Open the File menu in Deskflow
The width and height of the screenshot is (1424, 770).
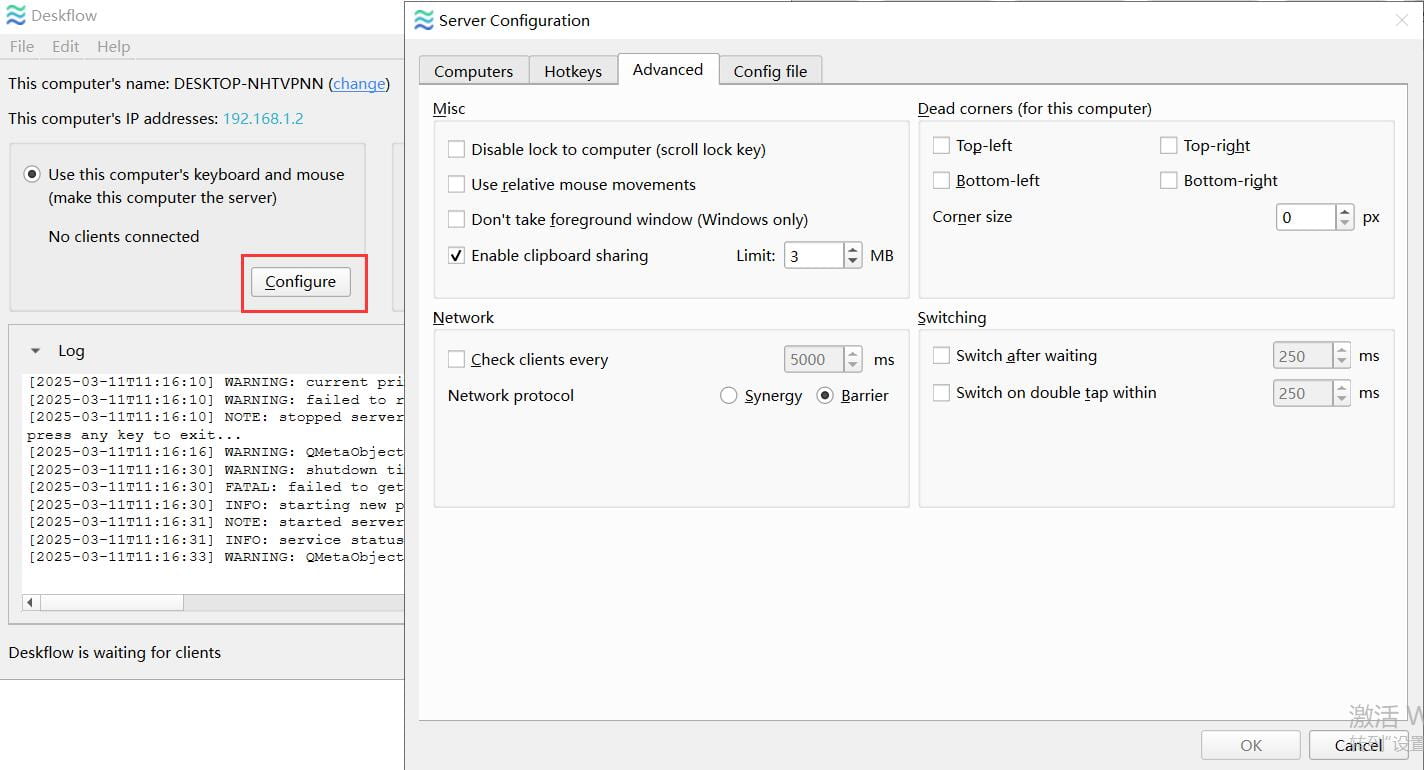tap(21, 46)
